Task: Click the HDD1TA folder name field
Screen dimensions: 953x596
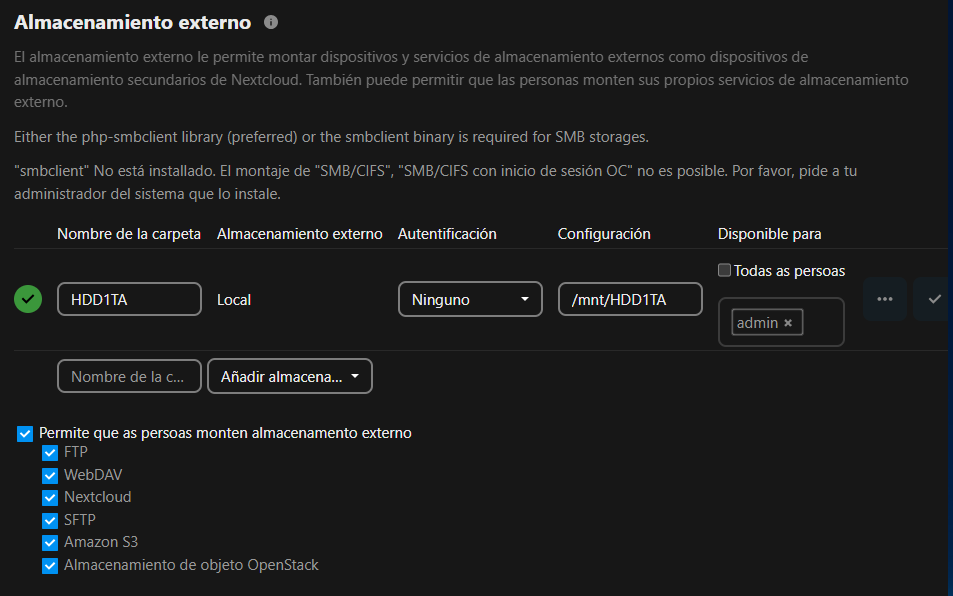Action: click(x=129, y=299)
